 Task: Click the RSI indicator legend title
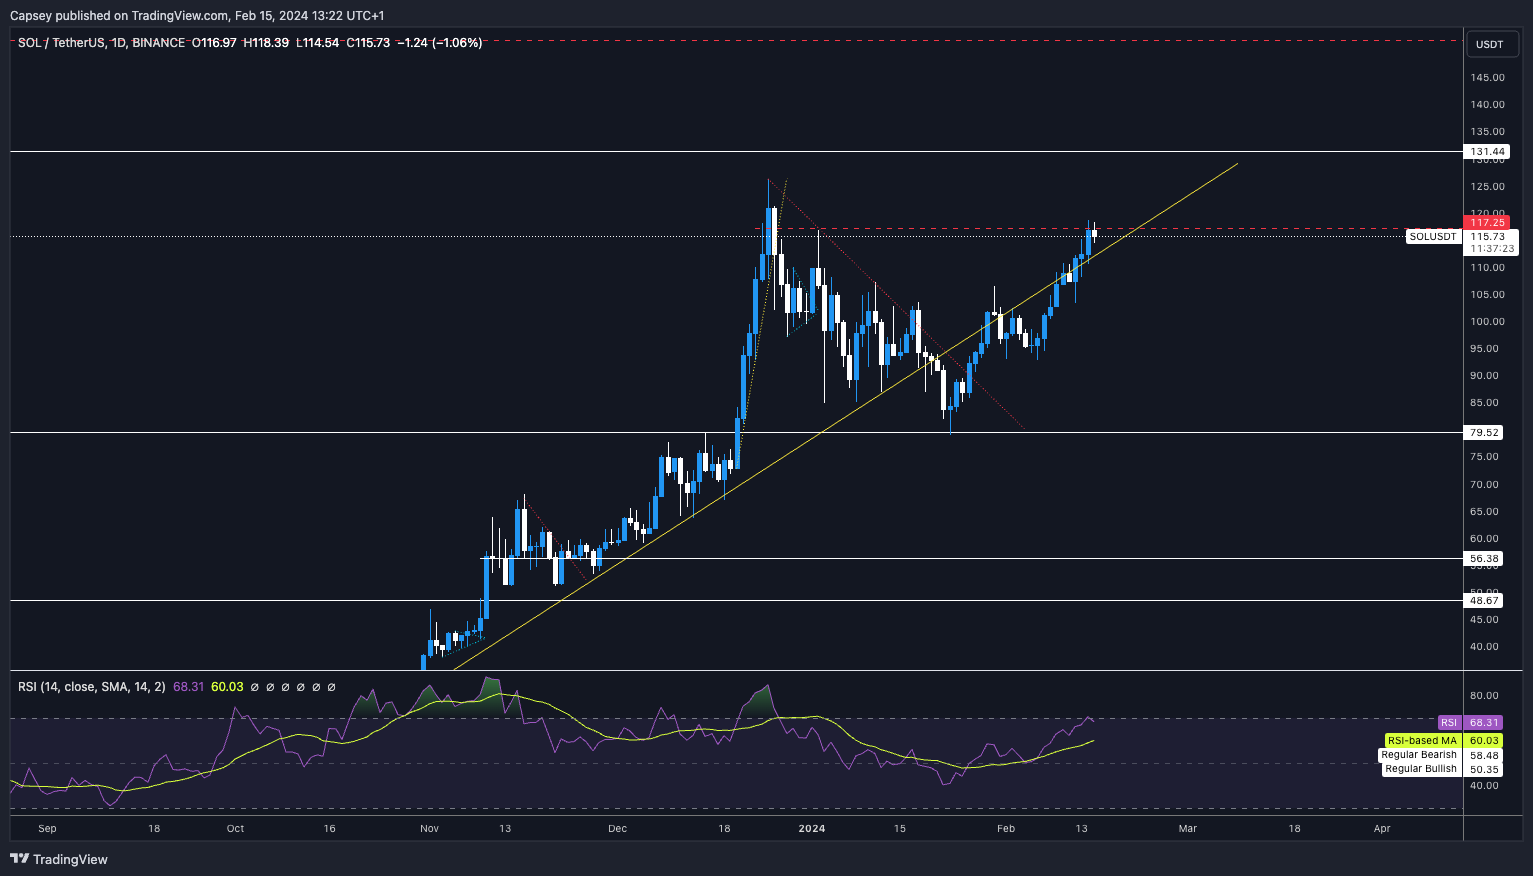91,687
